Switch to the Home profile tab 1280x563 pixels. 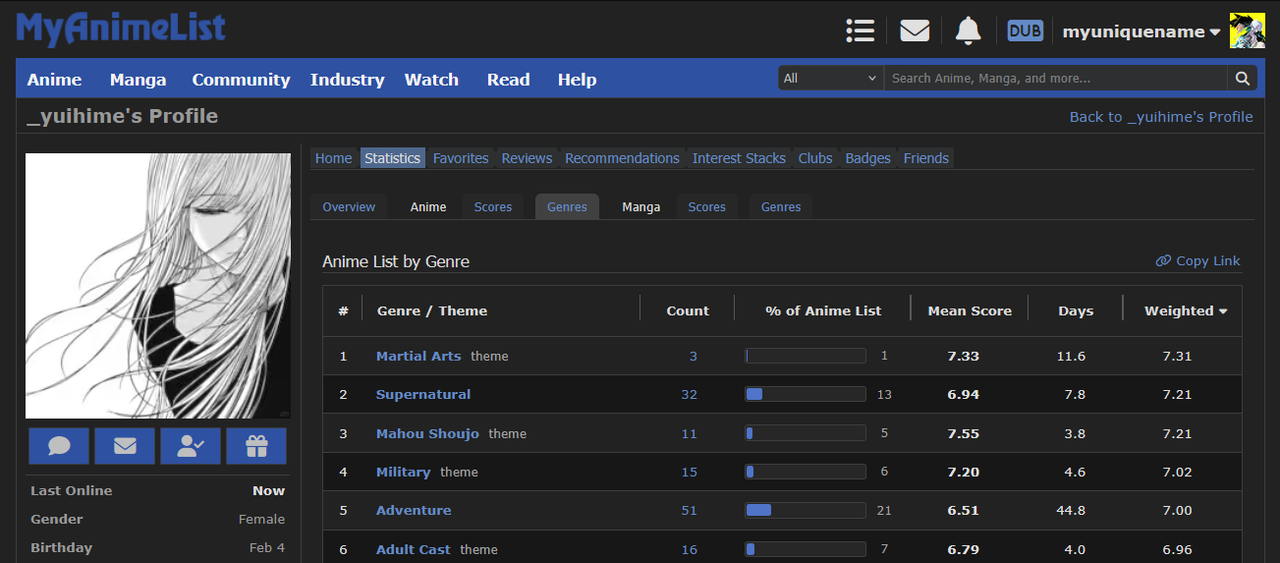[x=333, y=158]
